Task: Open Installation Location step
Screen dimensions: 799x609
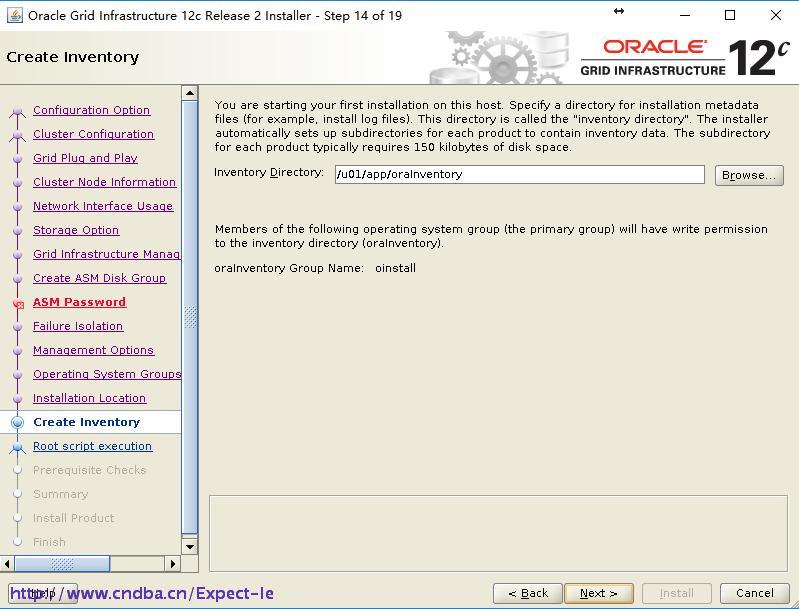Action: 89,398
